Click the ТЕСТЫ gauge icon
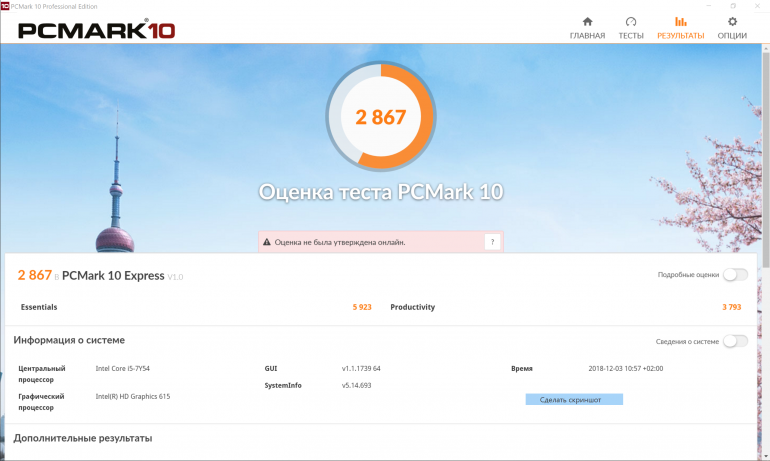This screenshot has height=461, width=770. 630,21
